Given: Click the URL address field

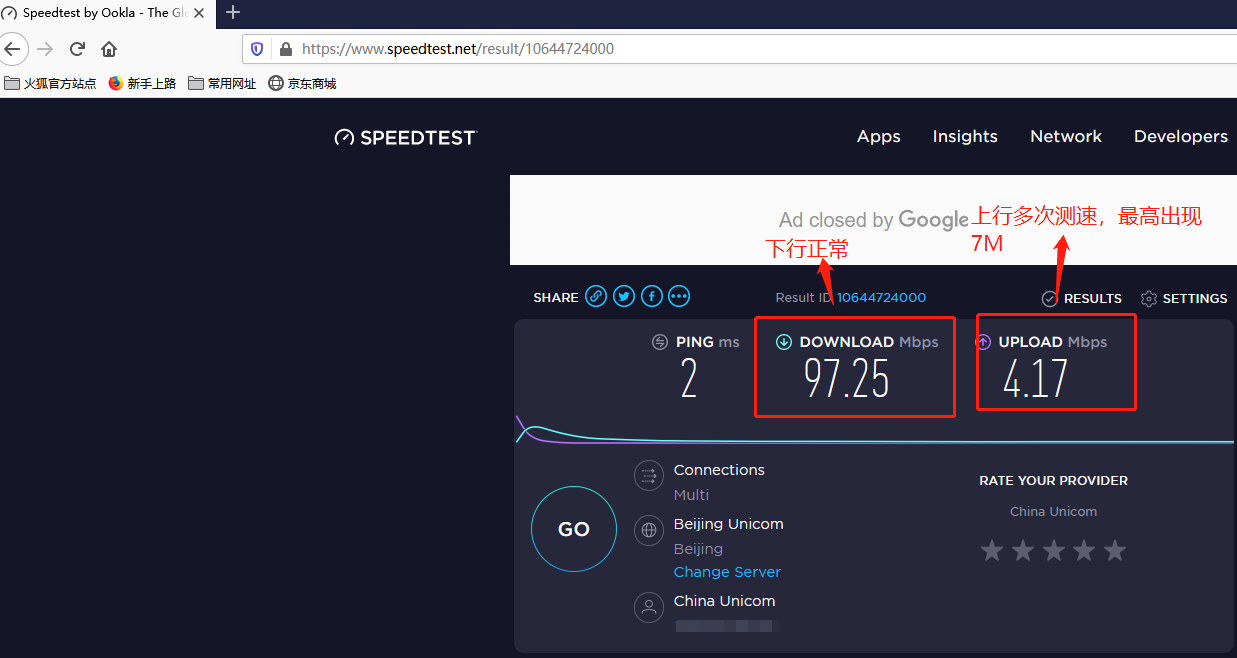Looking at the screenshot, I should click(x=740, y=49).
